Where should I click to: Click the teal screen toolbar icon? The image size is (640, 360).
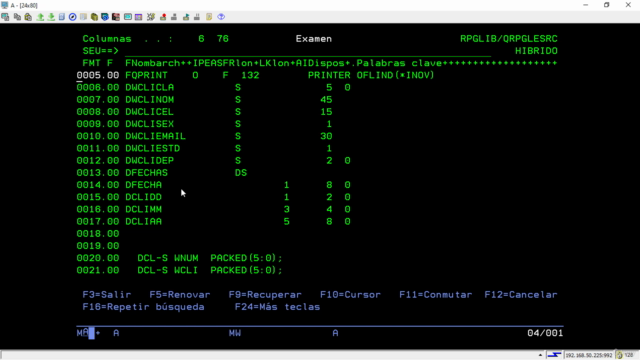128,17
